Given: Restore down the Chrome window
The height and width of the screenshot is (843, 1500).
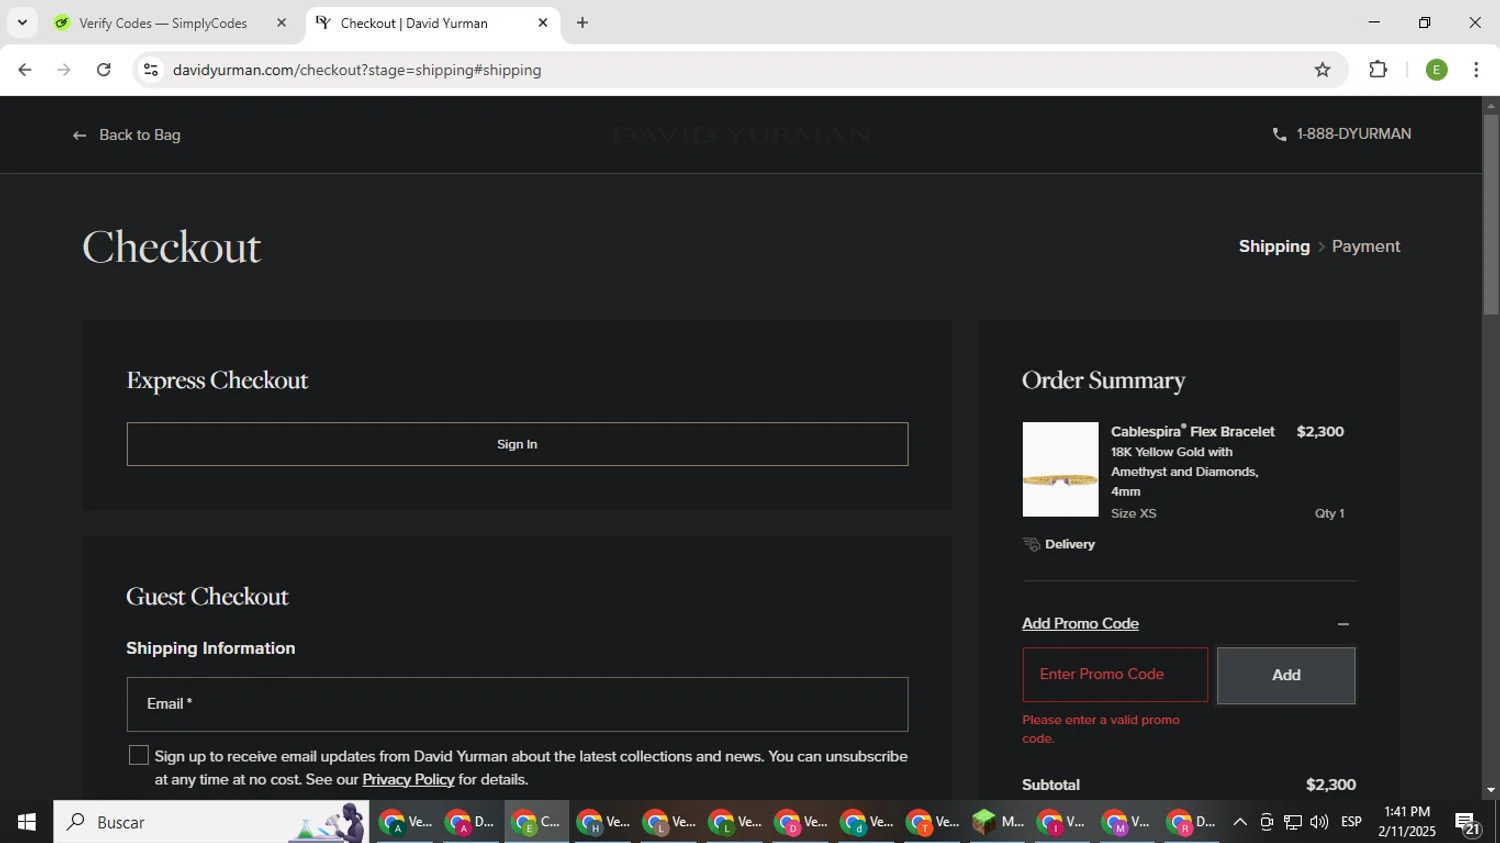Looking at the screenshot, I should [1424, 22].
